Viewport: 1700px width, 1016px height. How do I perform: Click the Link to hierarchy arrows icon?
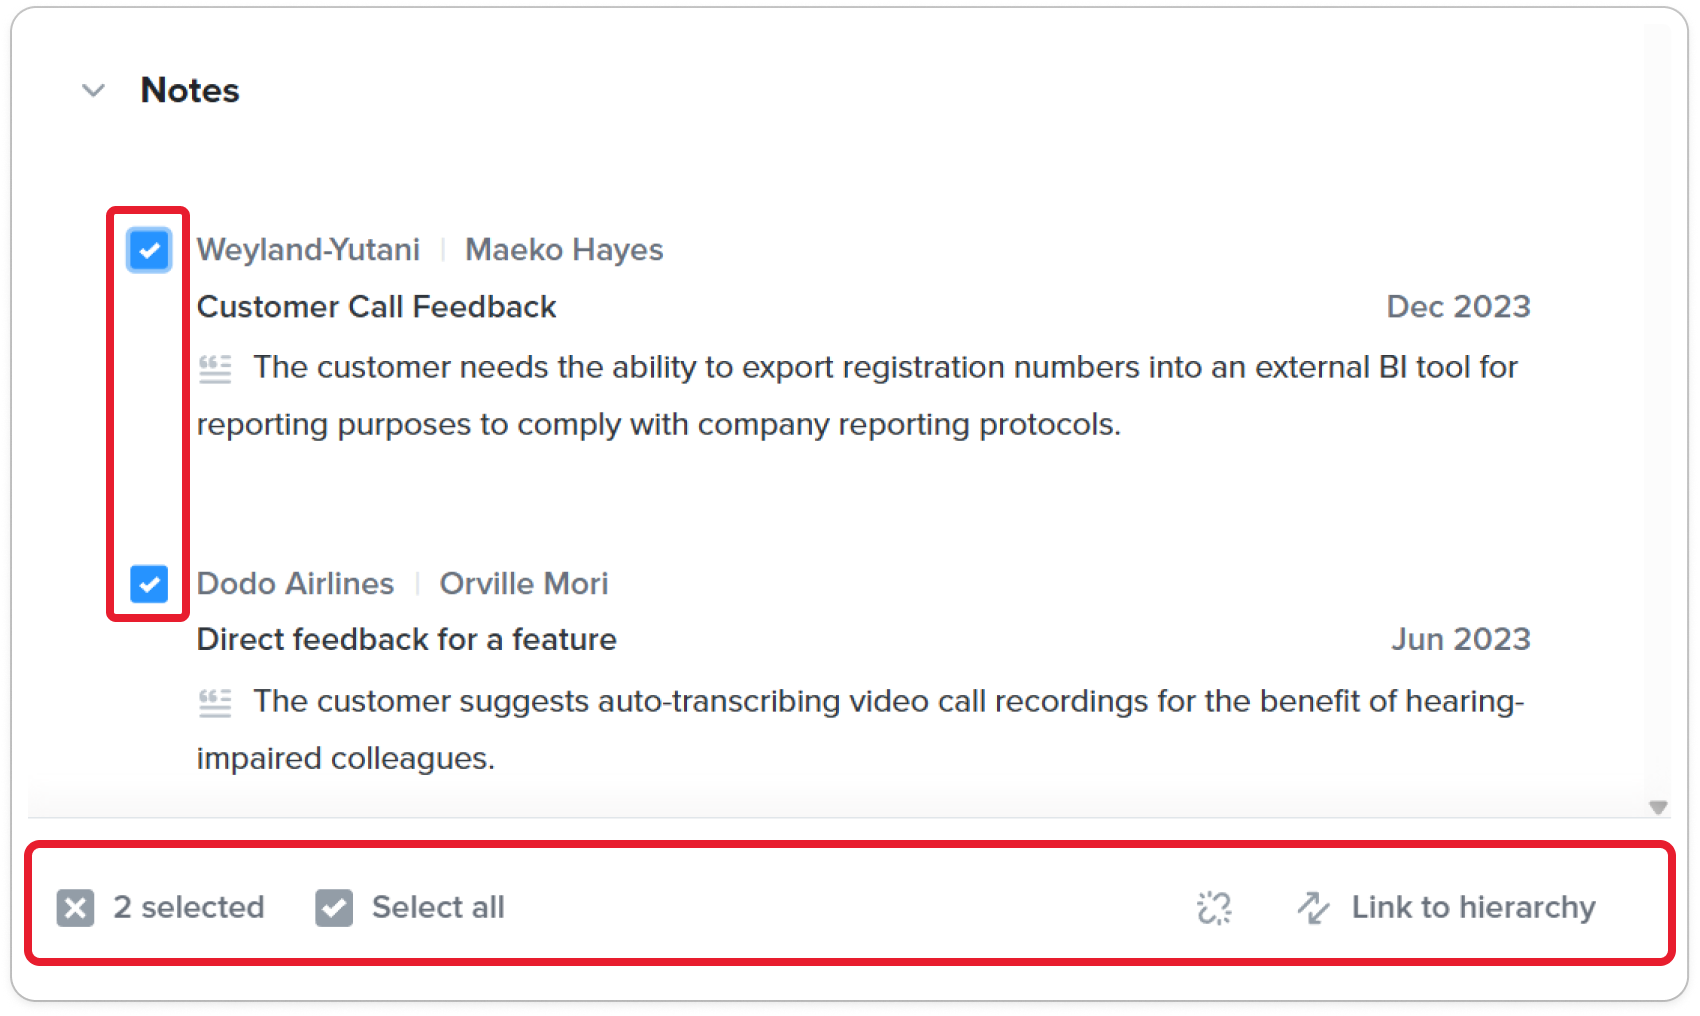1313,908
